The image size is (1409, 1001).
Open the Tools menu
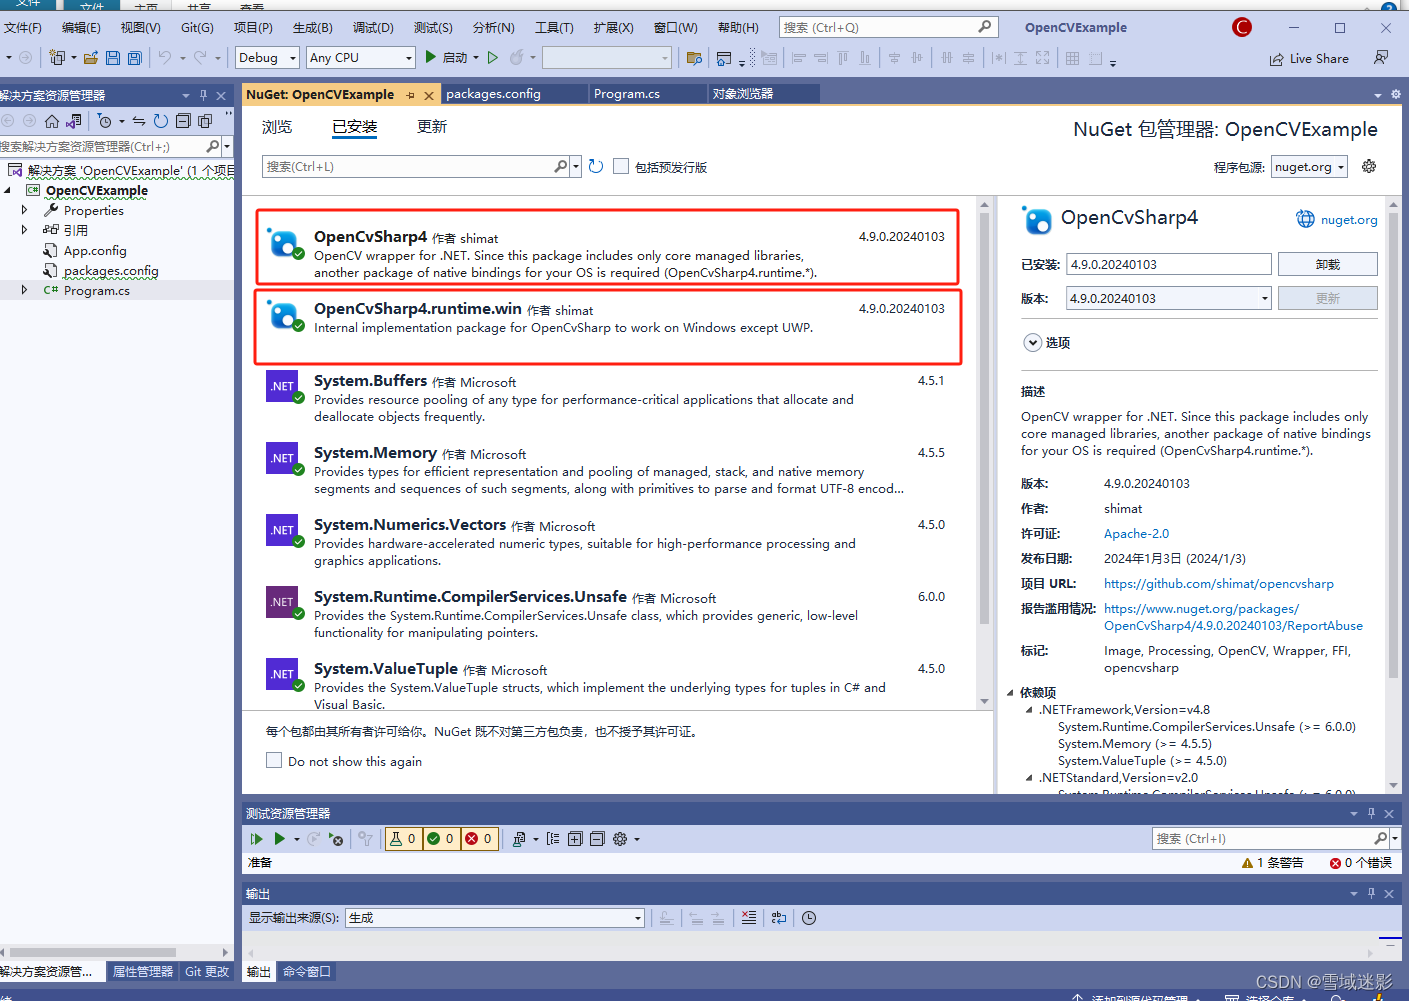(554, 28)
